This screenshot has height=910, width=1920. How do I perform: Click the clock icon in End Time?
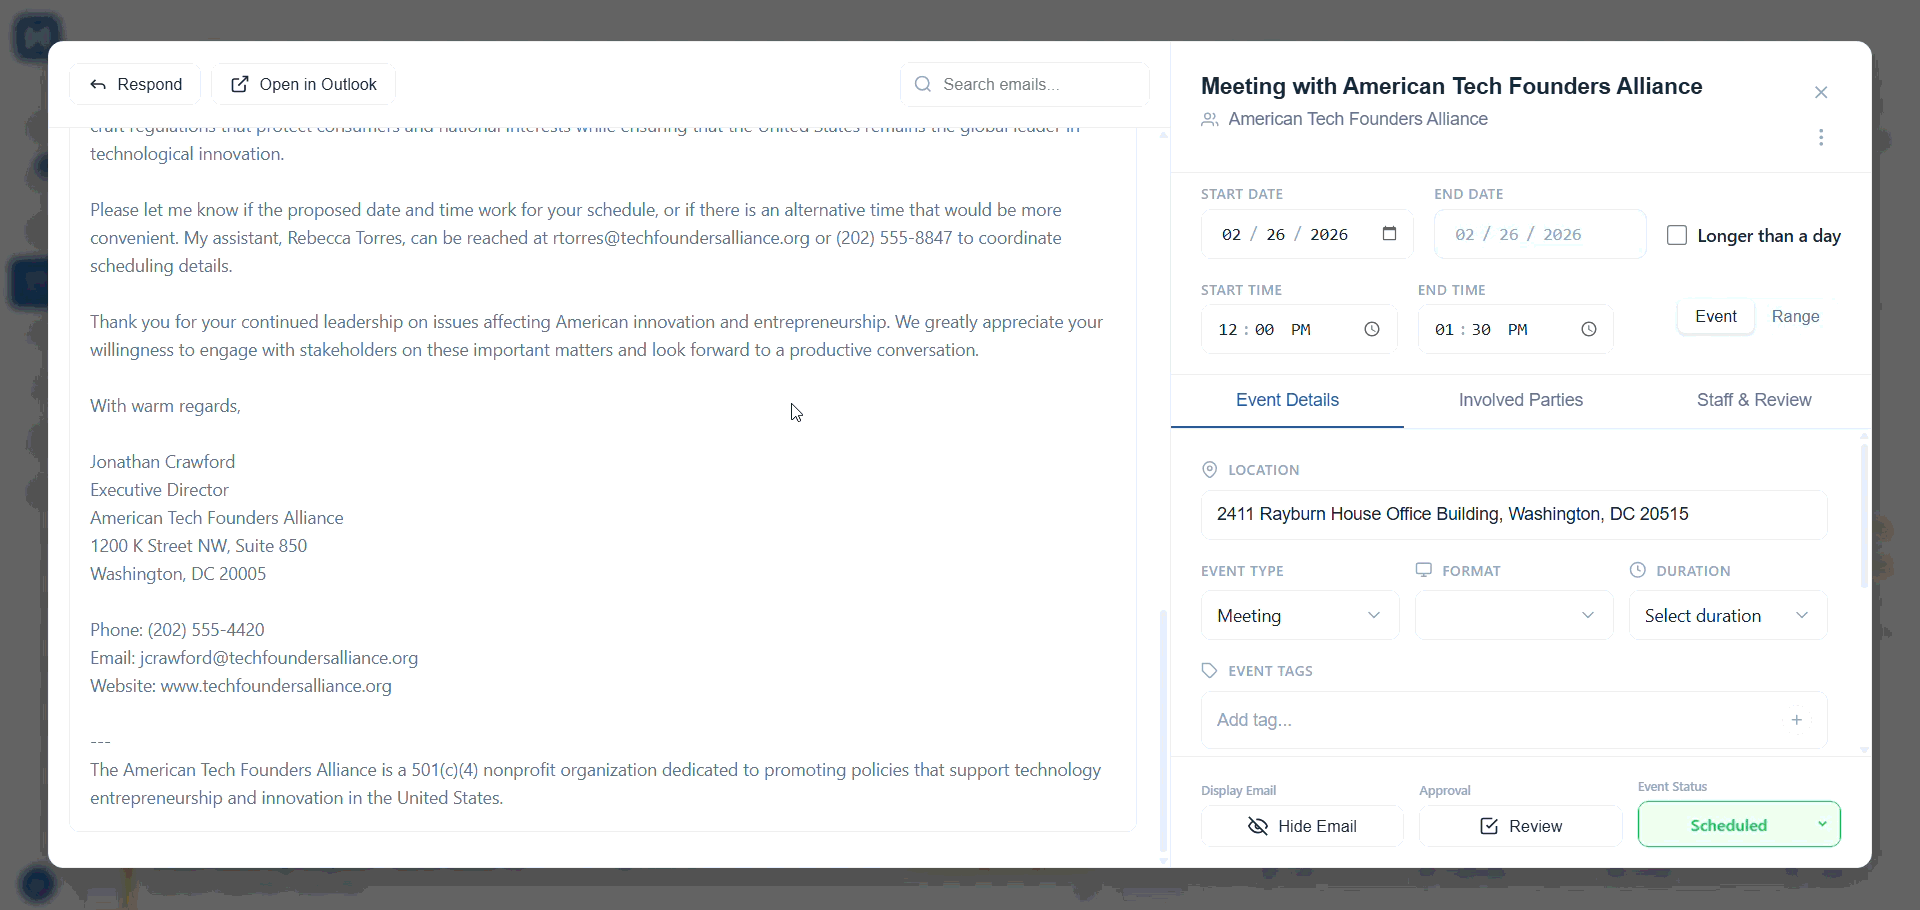pos(1589,330)
